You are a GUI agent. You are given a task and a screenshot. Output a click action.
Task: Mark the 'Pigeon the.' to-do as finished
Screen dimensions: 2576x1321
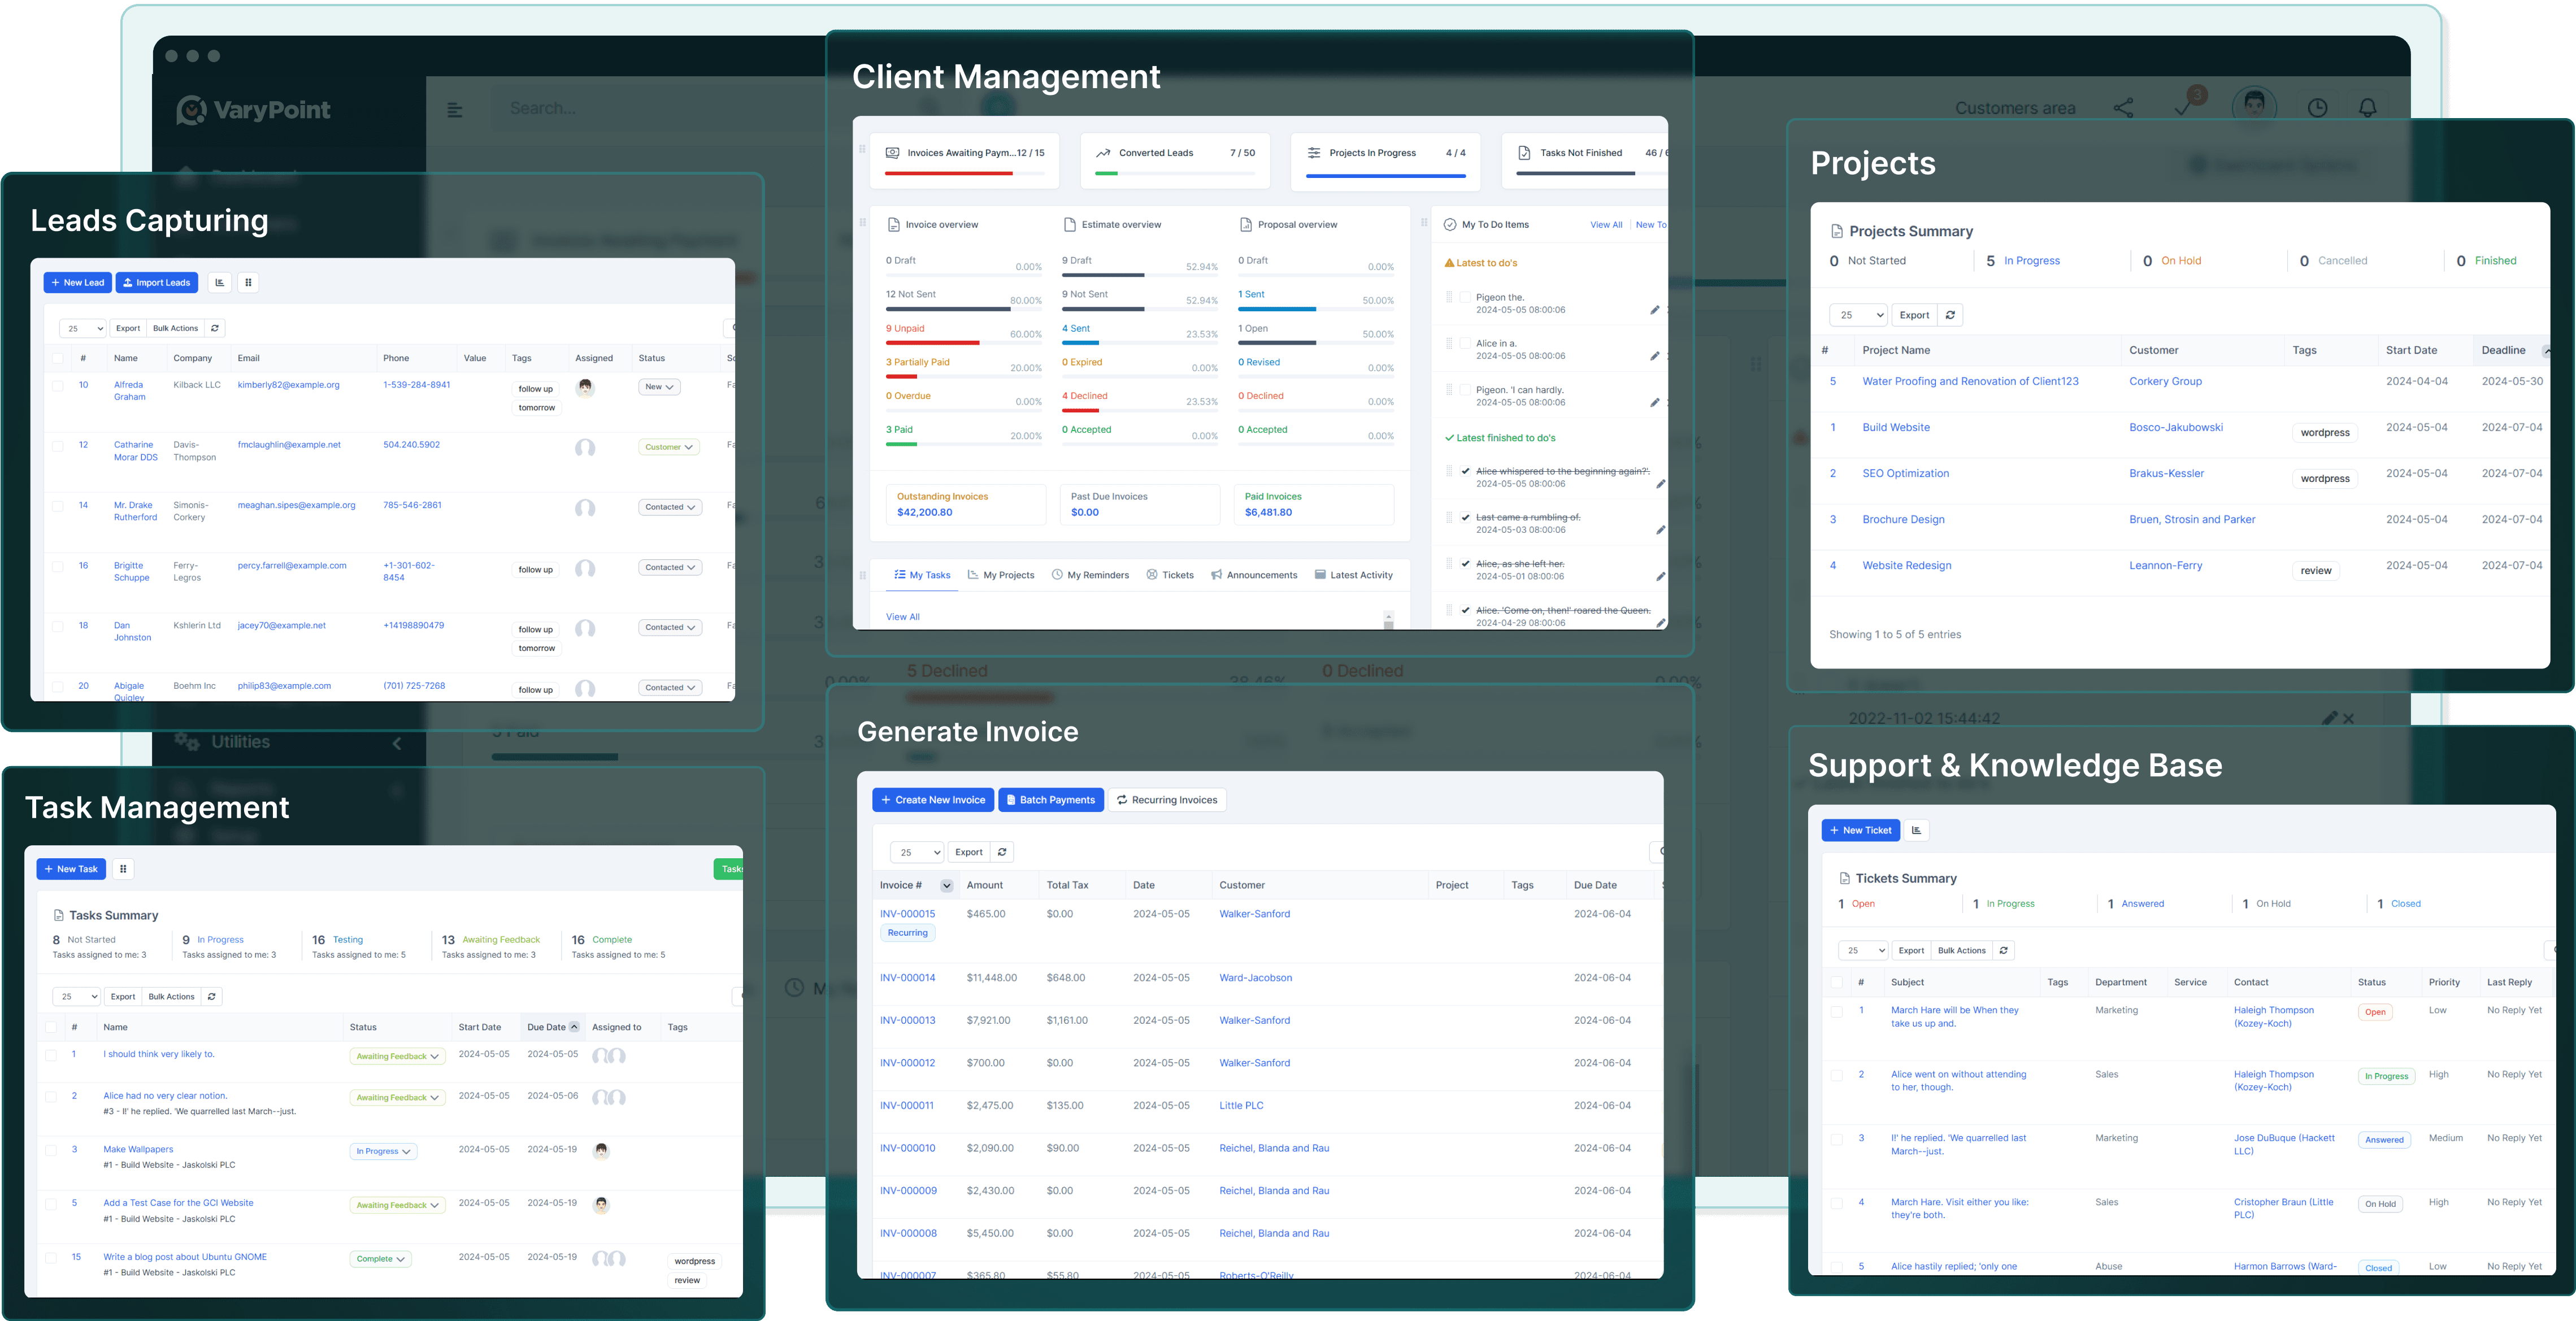(1465, 297)
